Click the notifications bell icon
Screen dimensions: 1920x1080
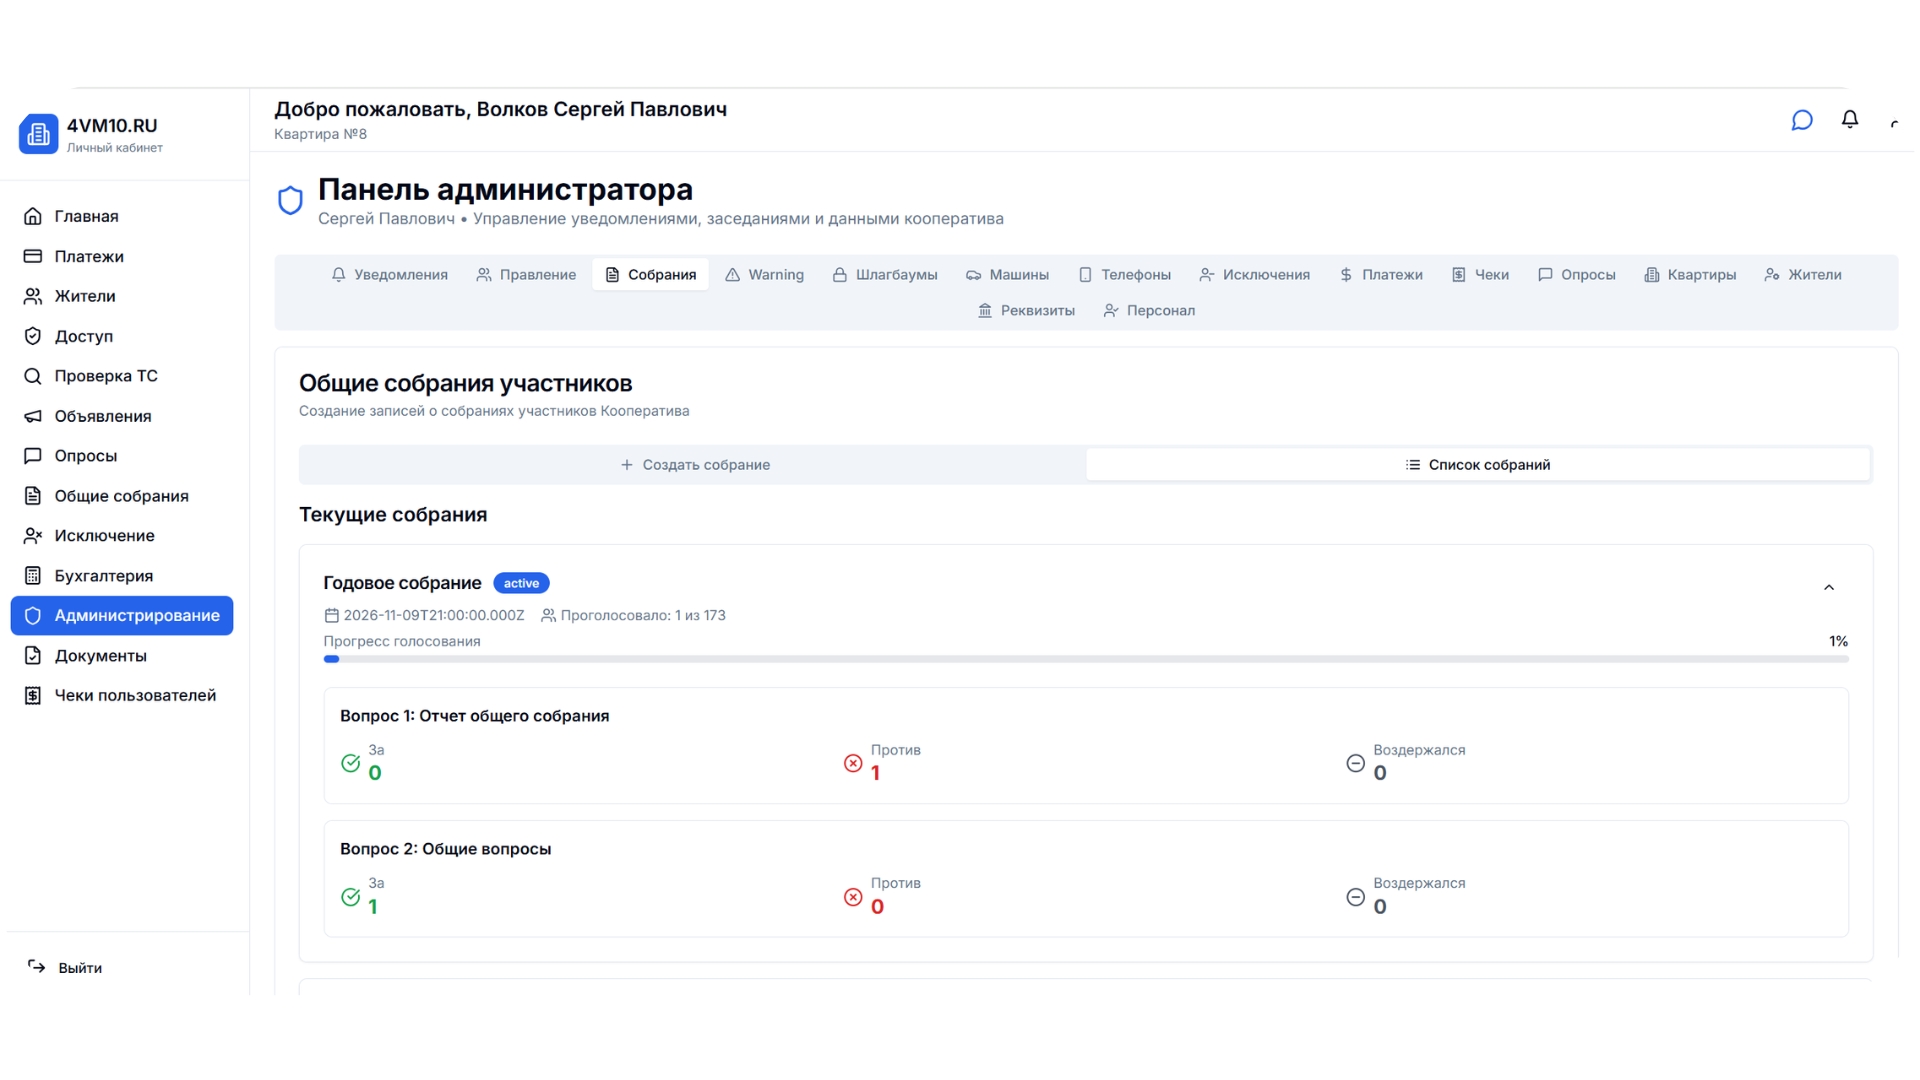1850,119
